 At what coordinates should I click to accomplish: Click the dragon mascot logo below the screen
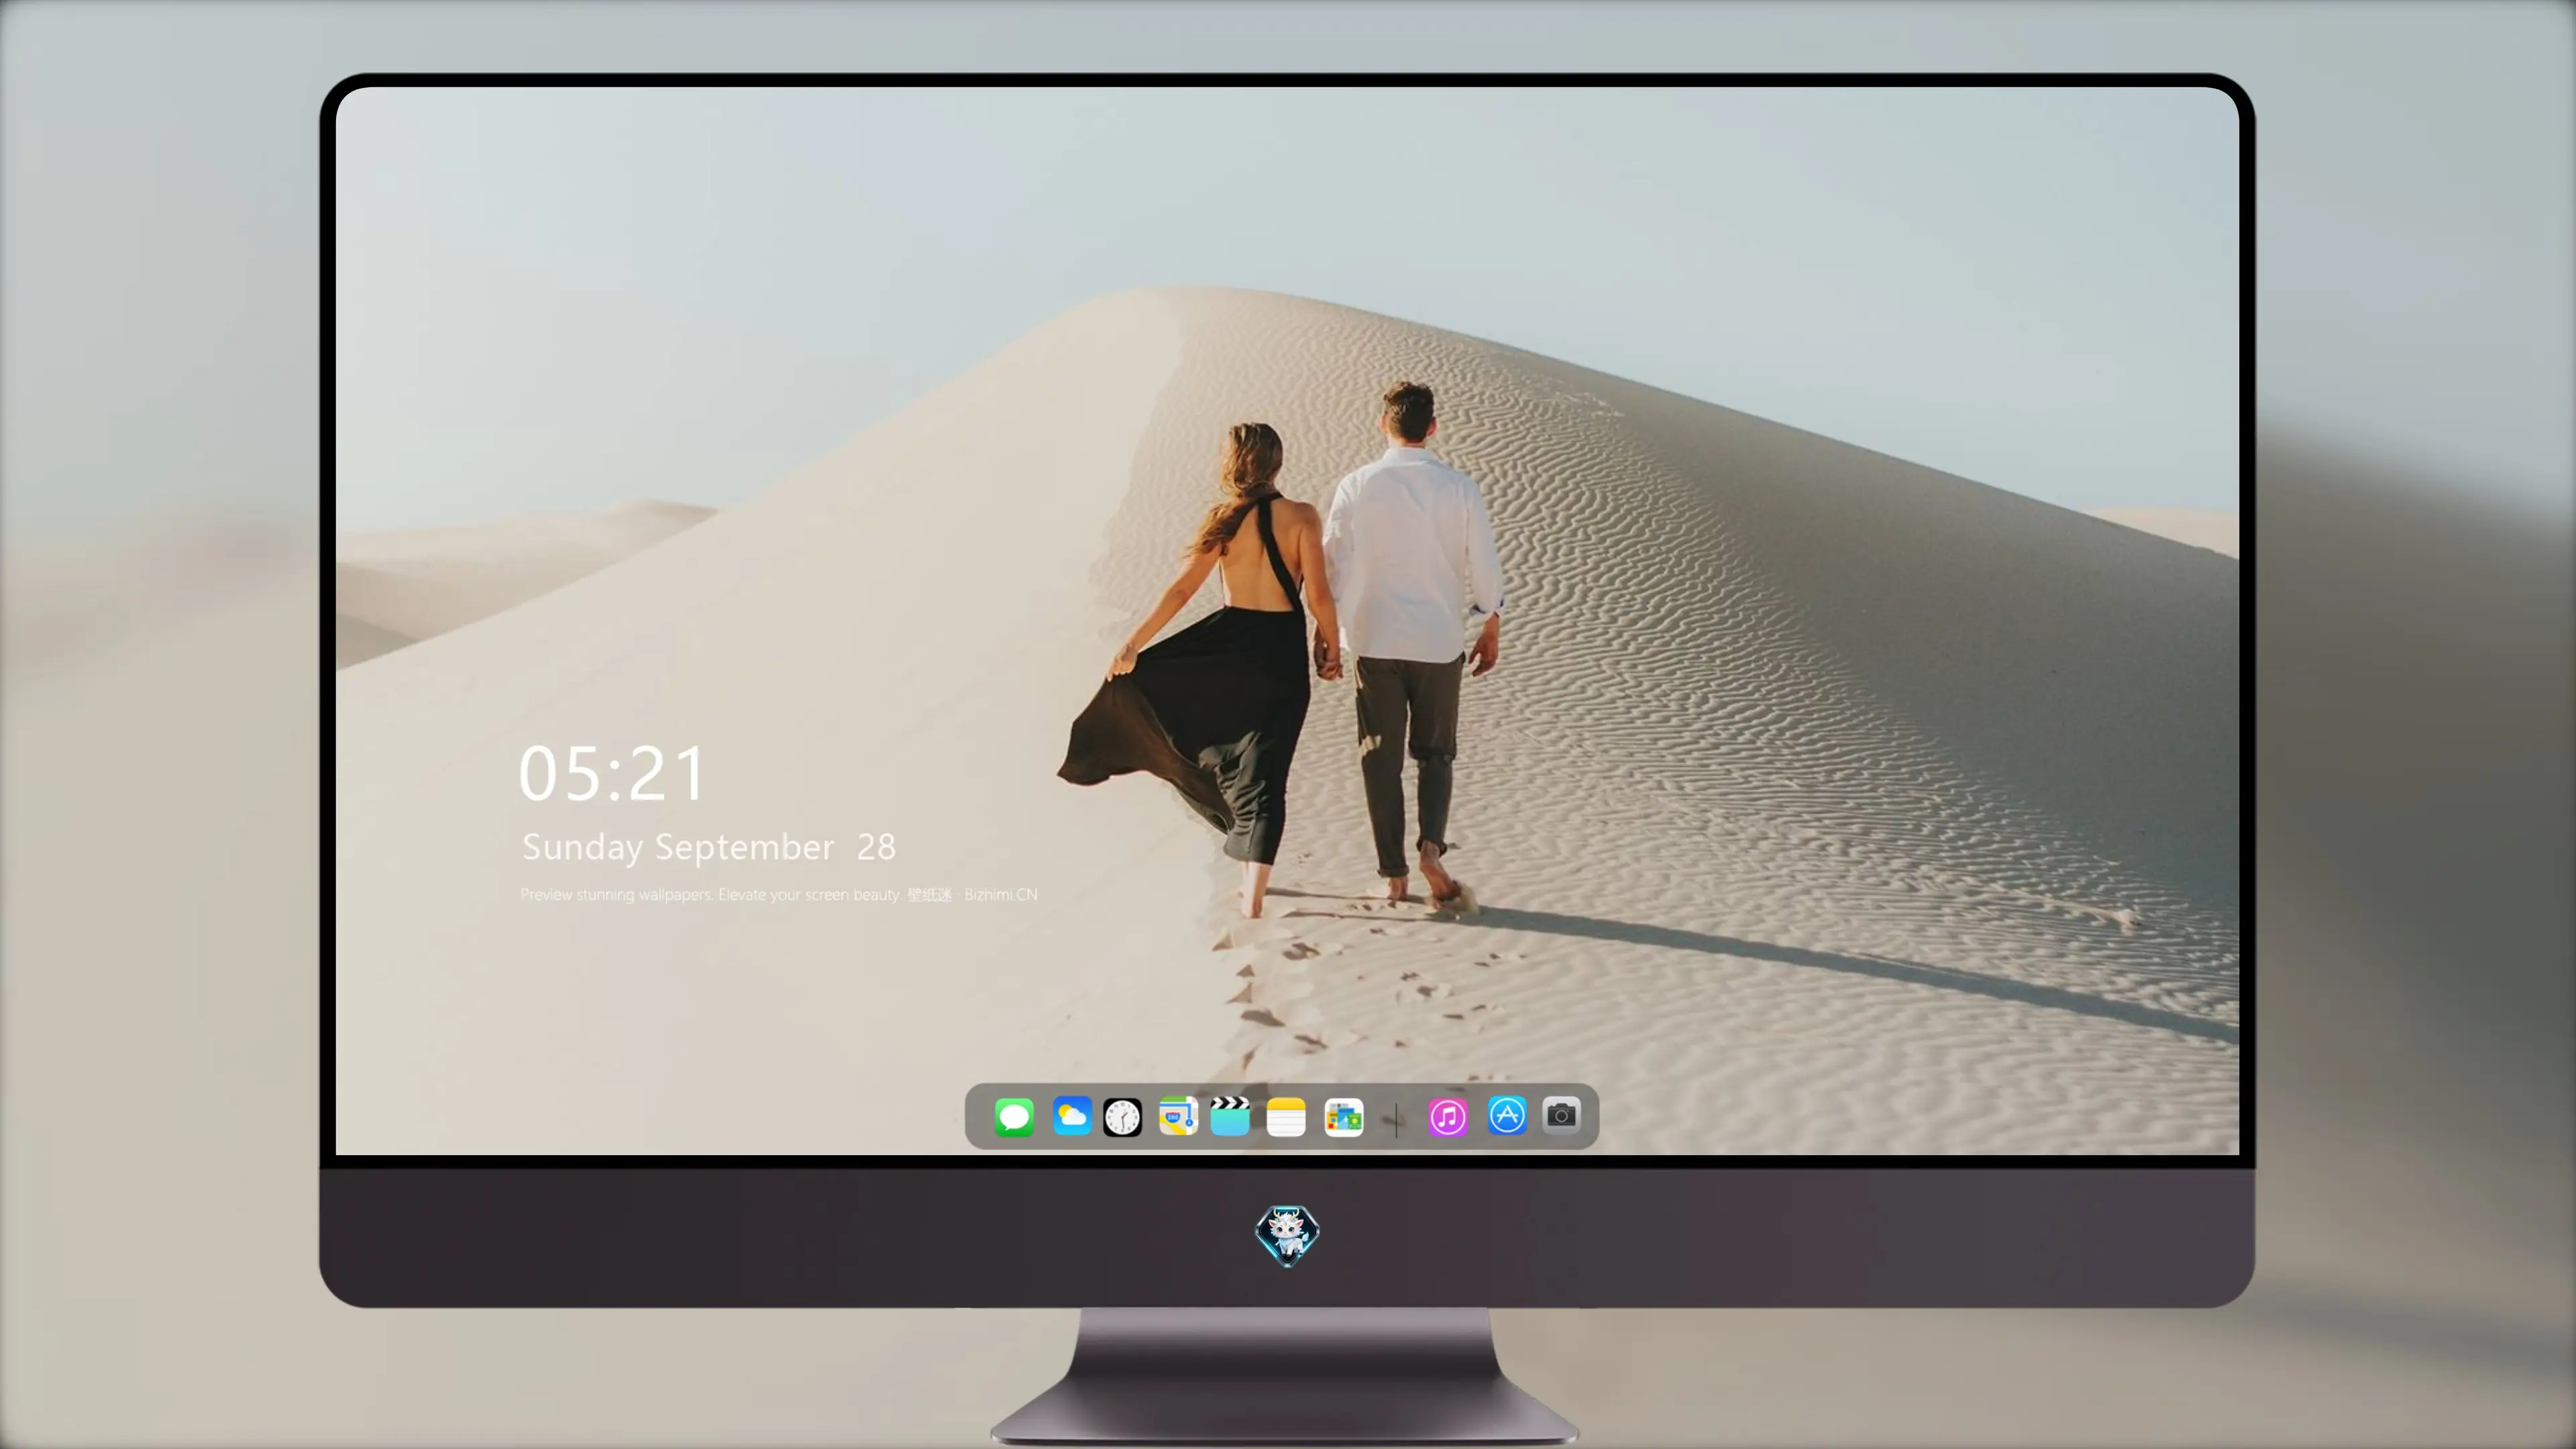click(x=1287, y=1236)
